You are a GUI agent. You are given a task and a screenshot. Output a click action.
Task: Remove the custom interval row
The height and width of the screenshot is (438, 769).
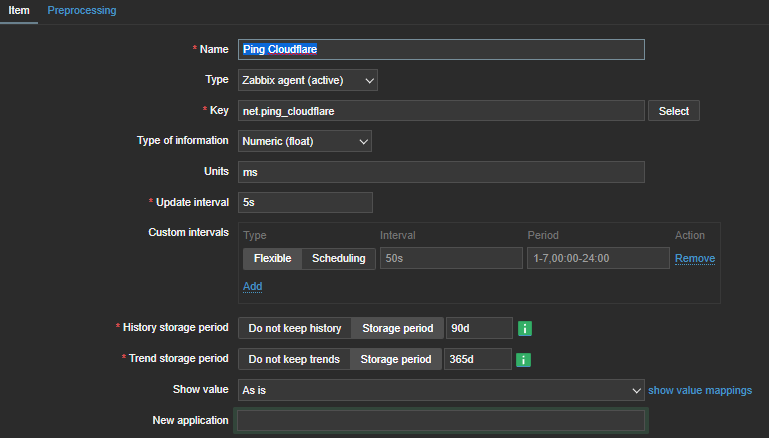pyautogui.click(x=694, y=258)
